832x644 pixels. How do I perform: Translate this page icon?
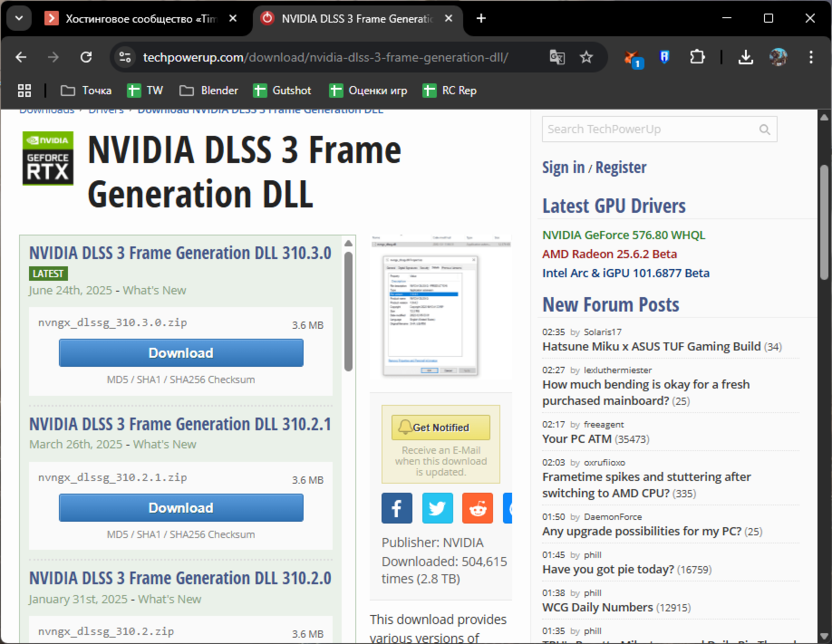pos(557,57)
